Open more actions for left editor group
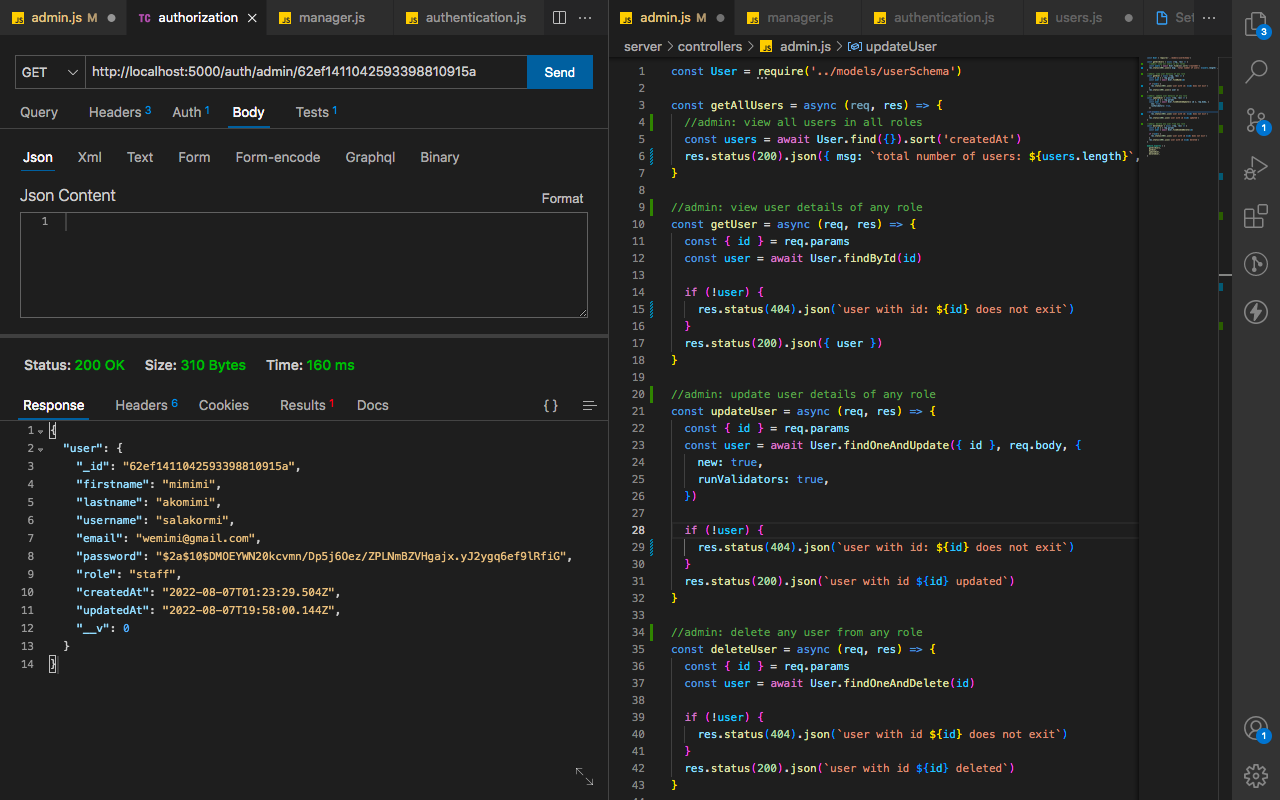 (x=586, y=18)
